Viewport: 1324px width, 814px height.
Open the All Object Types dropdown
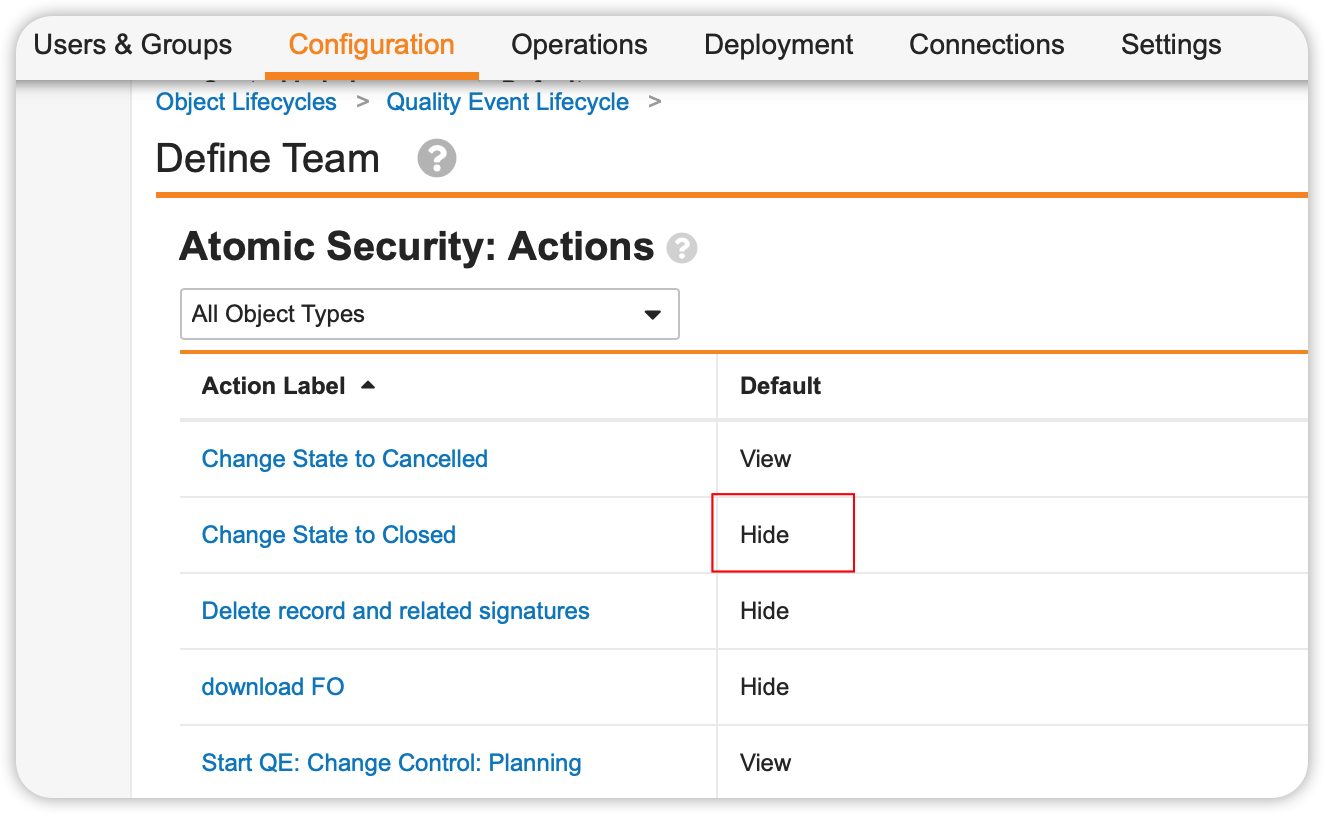tap(429, 314)
